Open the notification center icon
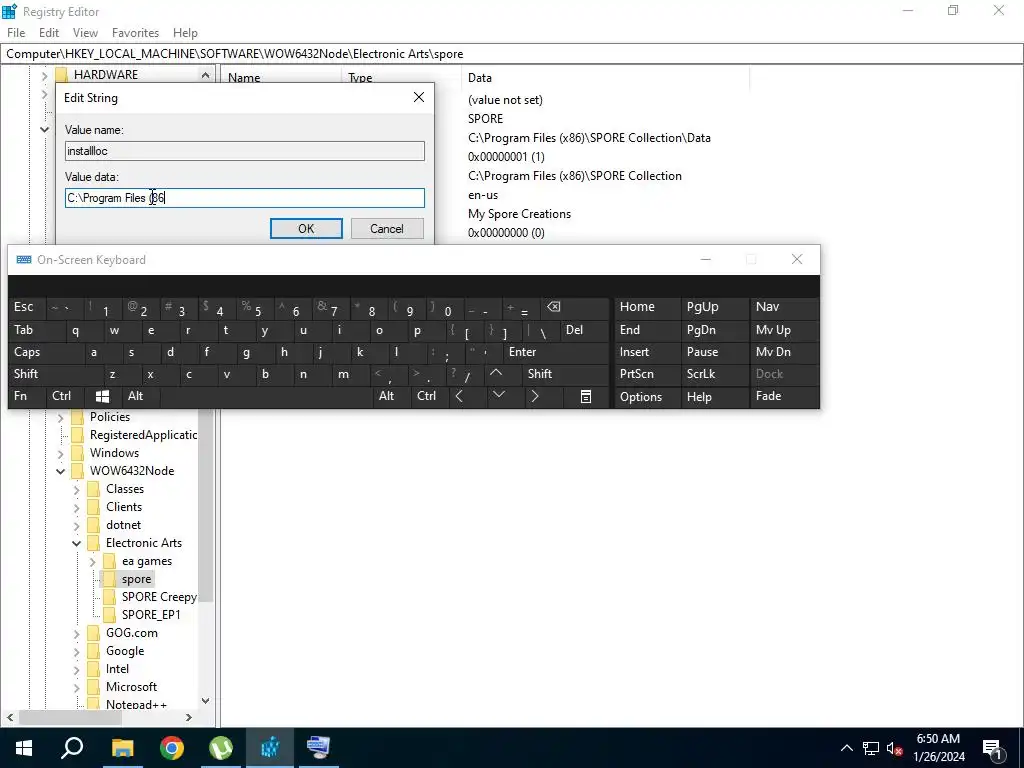The height and width of the screenshot is (768, 1024). pyautogui.click(x=991, y=748)
